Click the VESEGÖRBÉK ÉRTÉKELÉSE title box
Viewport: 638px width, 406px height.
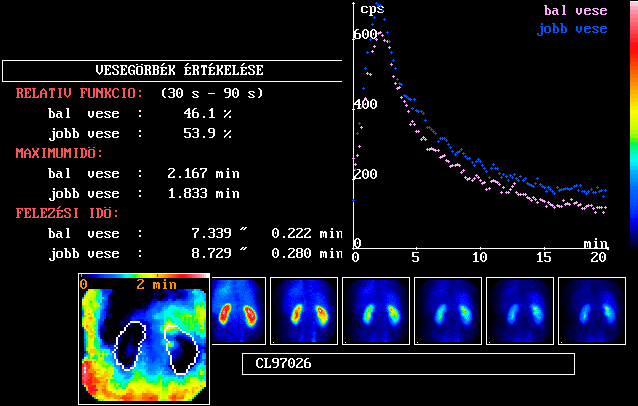[173, 71]
